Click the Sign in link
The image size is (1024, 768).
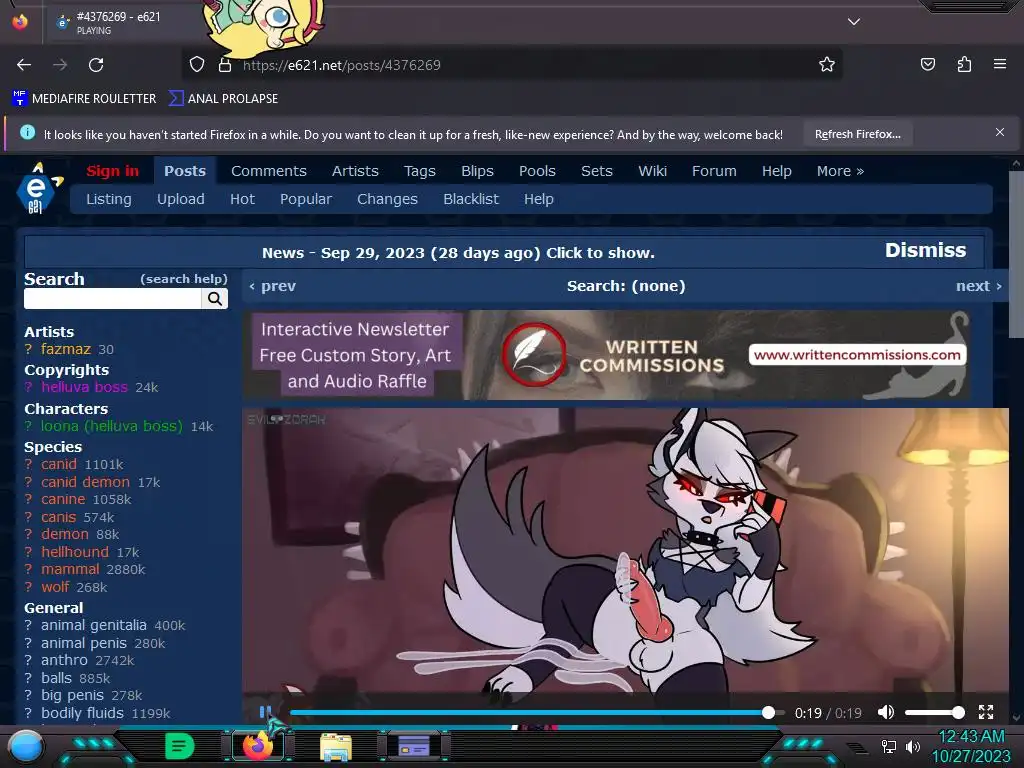coord(112,171)
